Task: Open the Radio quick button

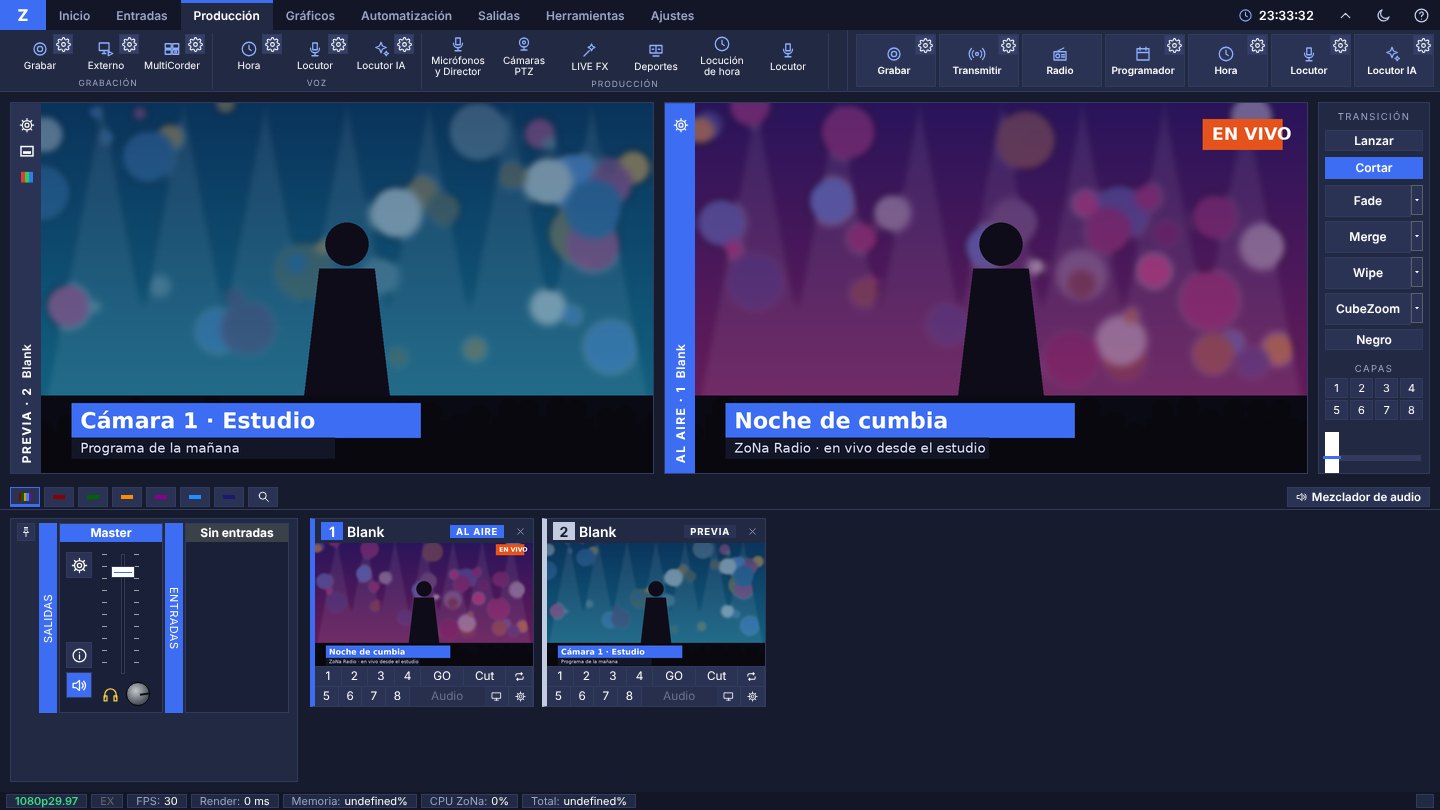Action: pos(1060,60)
